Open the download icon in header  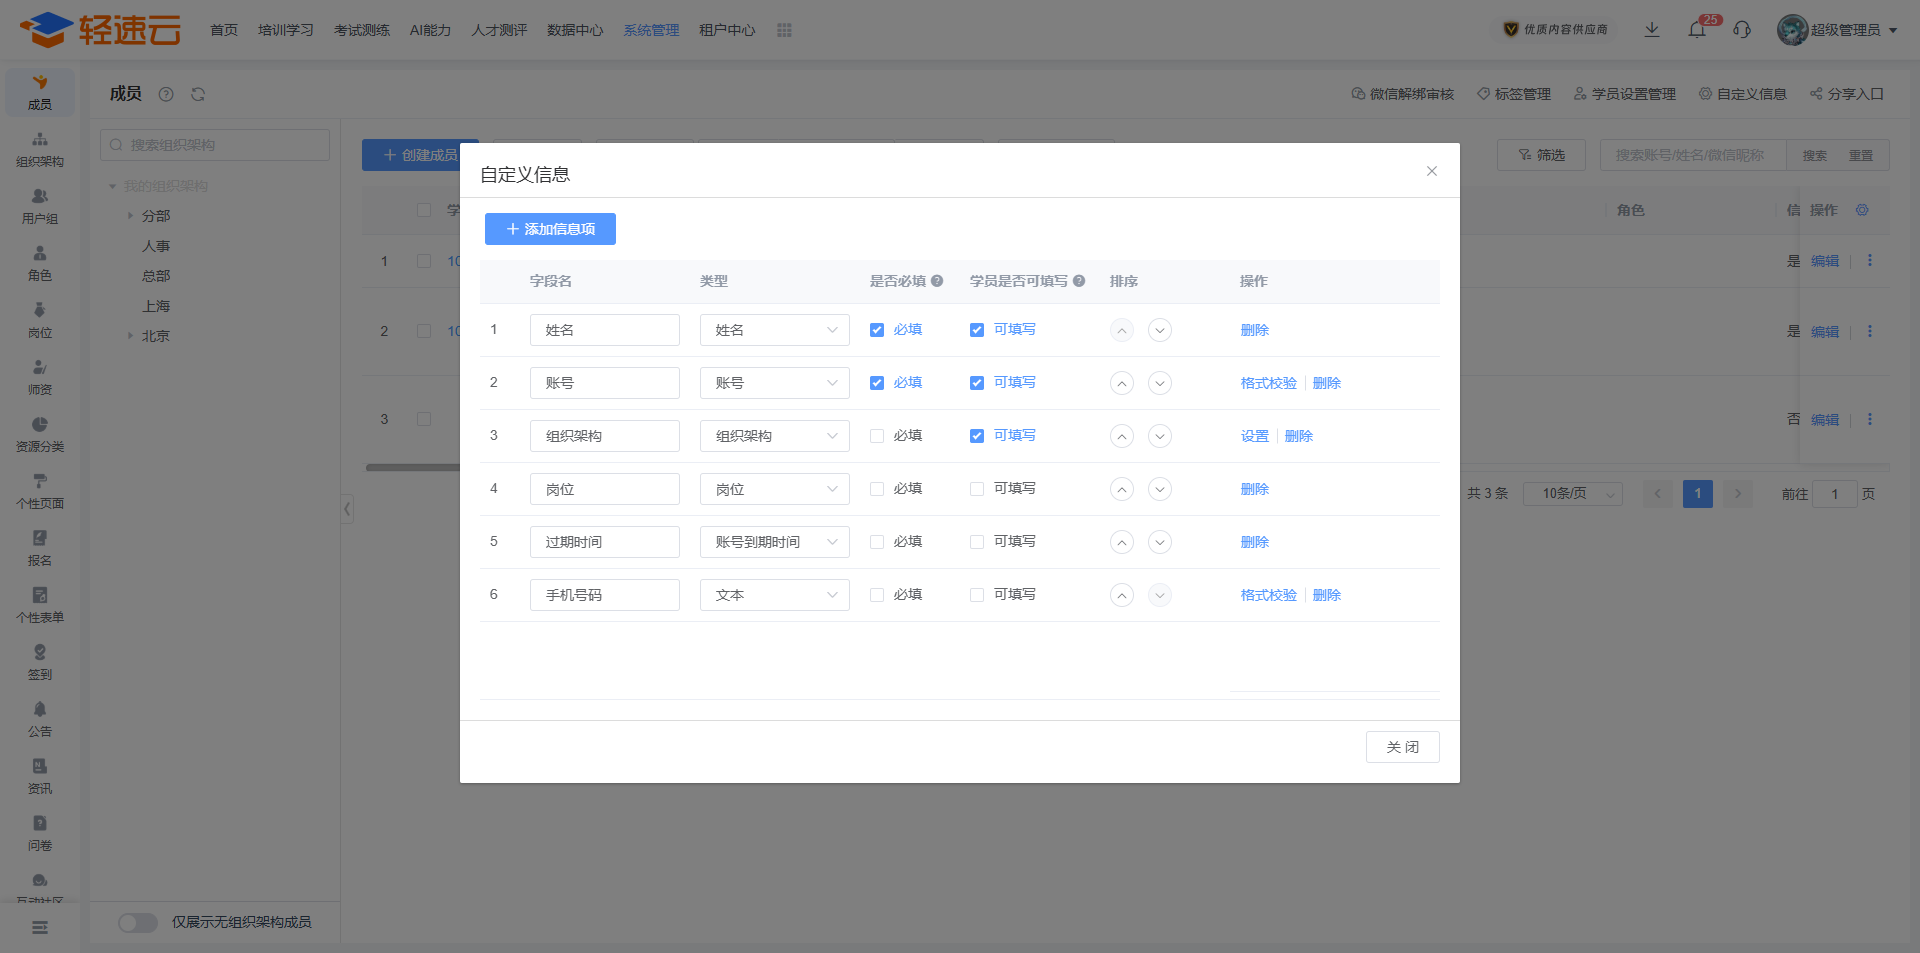[1652, 30]
